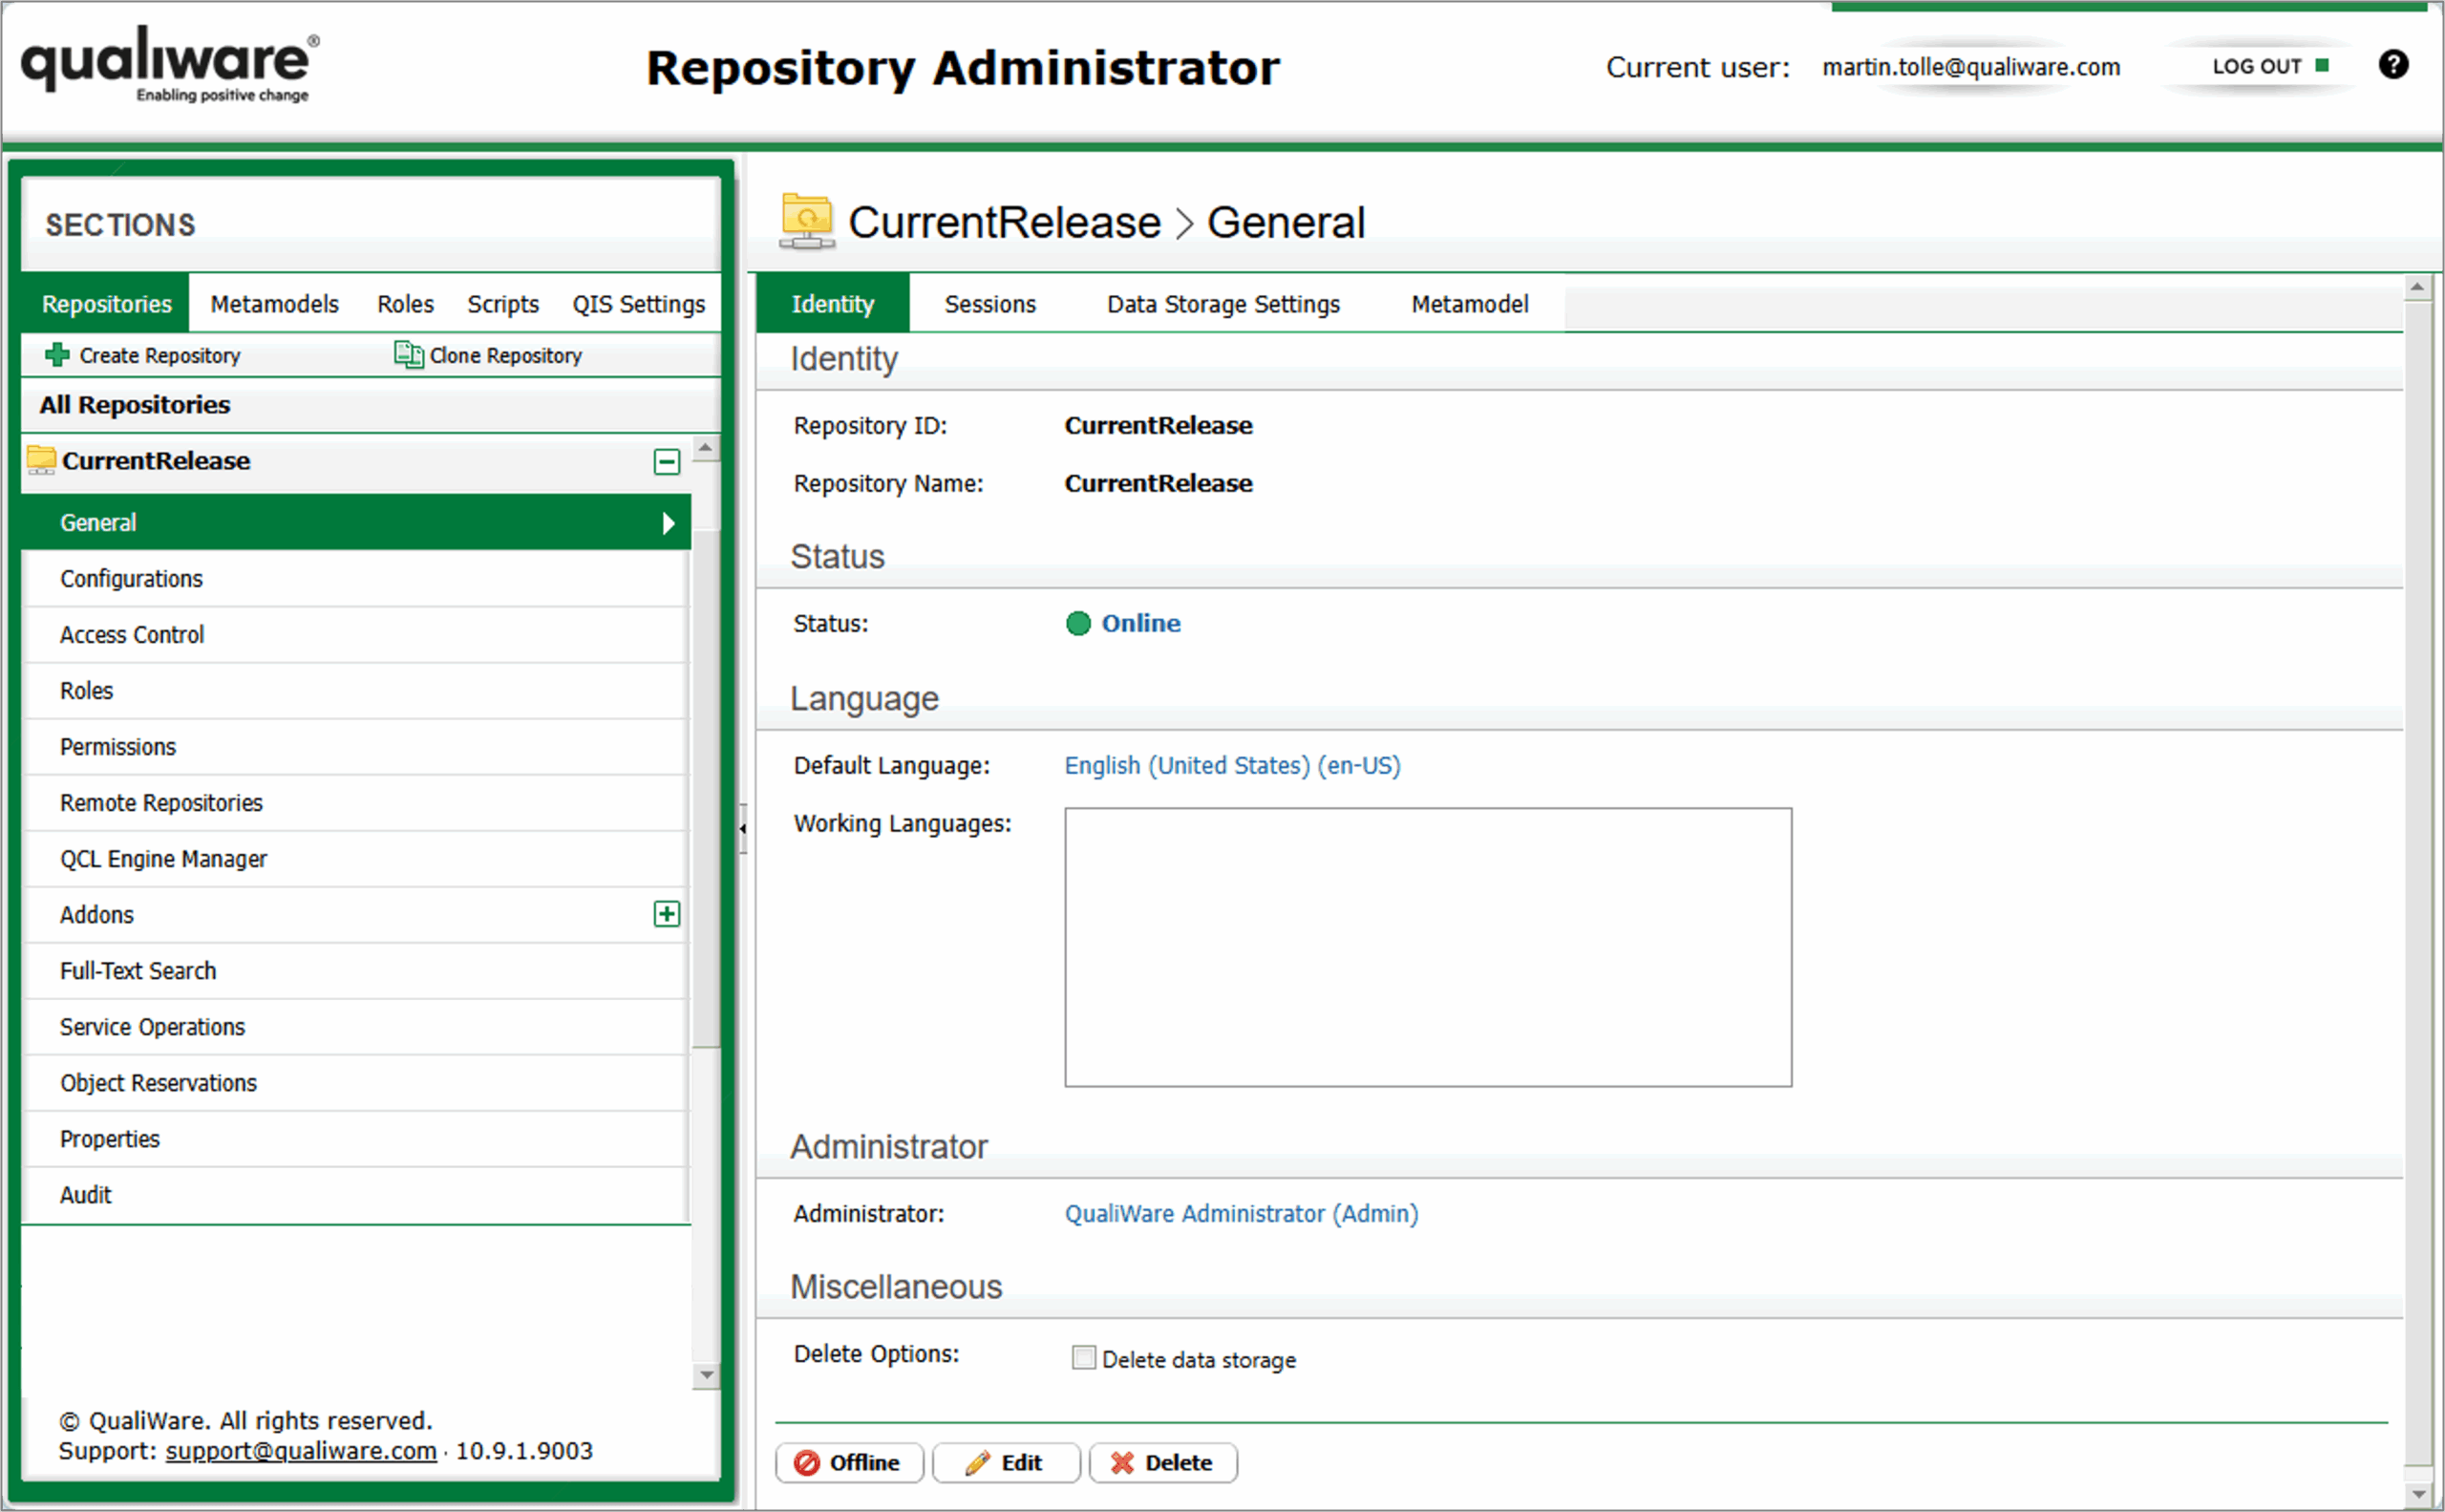Click the Clone Repository documents icon
The width and height of the screenshot is (2445, 1512).
(x=408, y=354)
